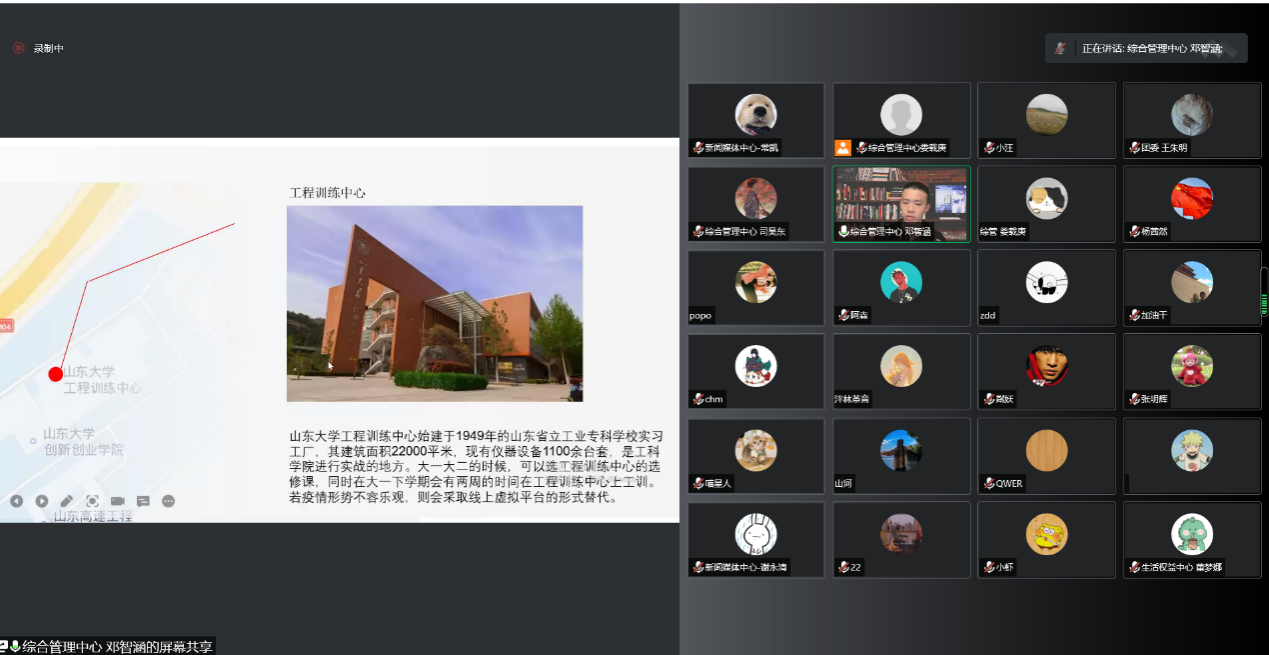Image resolution: width=1269 pixels, height=655 pixels.
Task: Click the orange host badge icon on participant tile
Action: [843, 148]
